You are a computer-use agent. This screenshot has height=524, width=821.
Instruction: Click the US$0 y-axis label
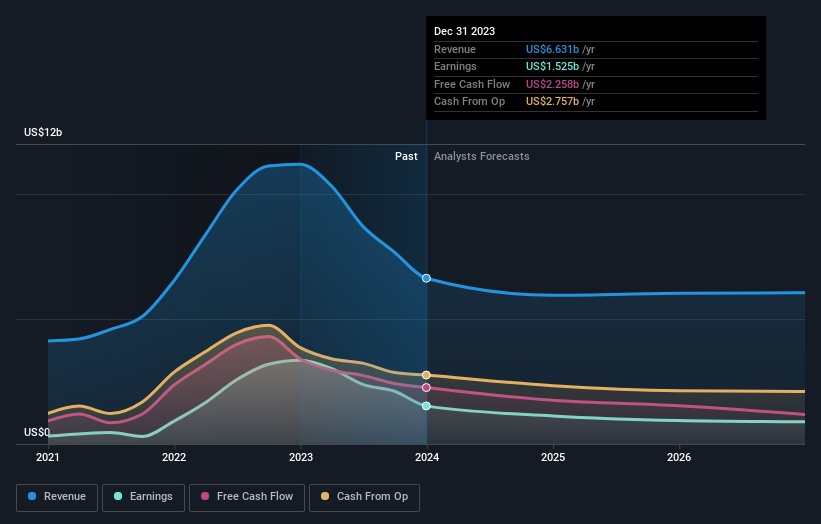pos(37,432)
